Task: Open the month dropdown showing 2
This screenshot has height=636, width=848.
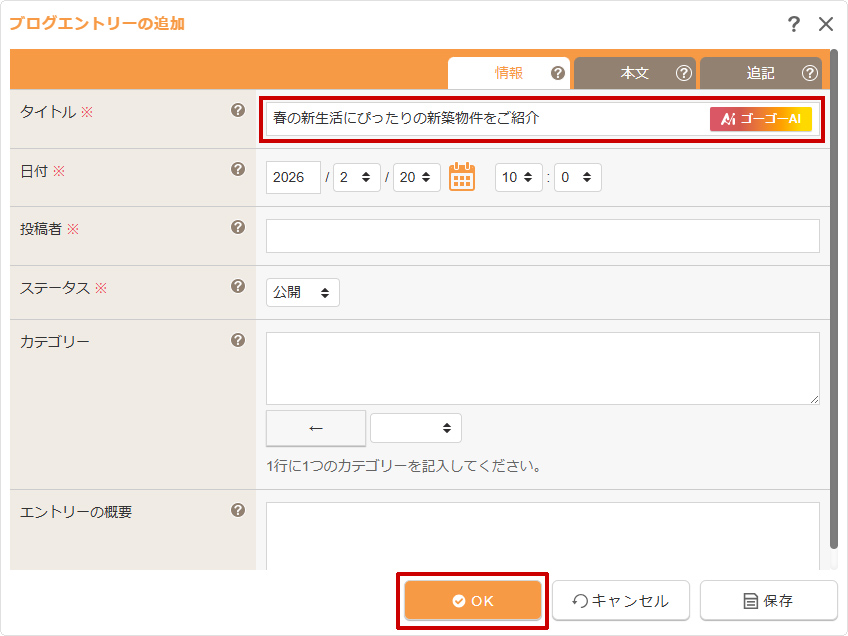Action: click(x=357, y=177)
